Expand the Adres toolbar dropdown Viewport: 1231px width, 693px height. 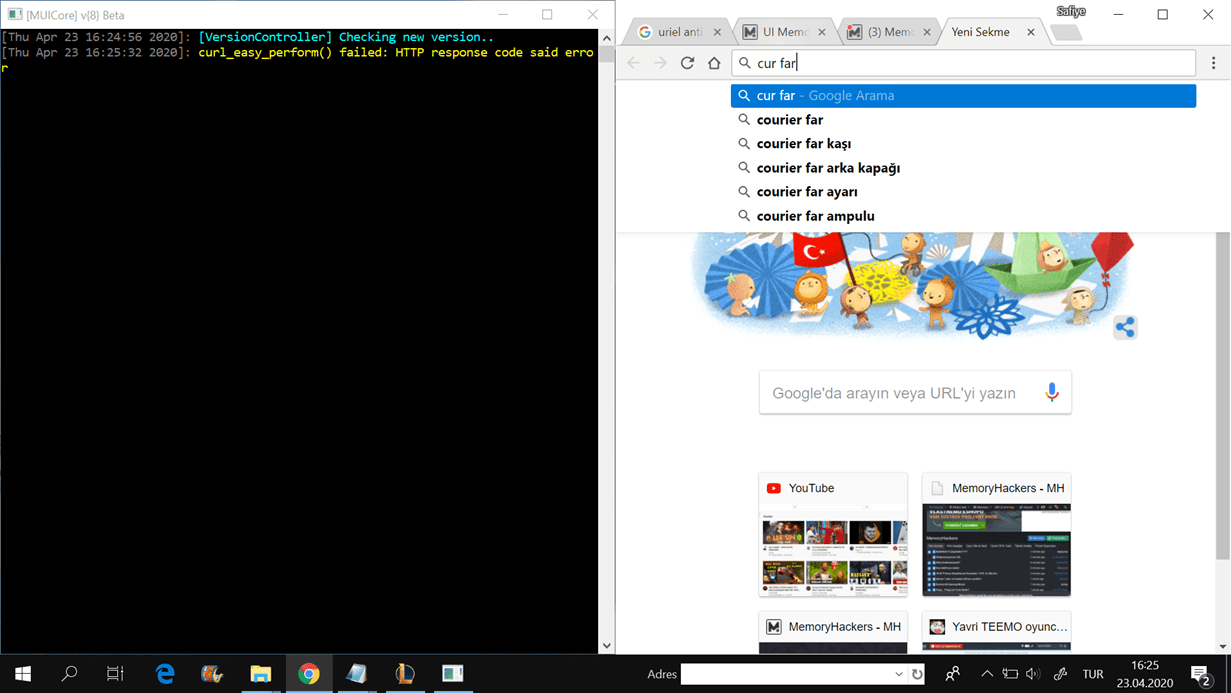point(898,674)
